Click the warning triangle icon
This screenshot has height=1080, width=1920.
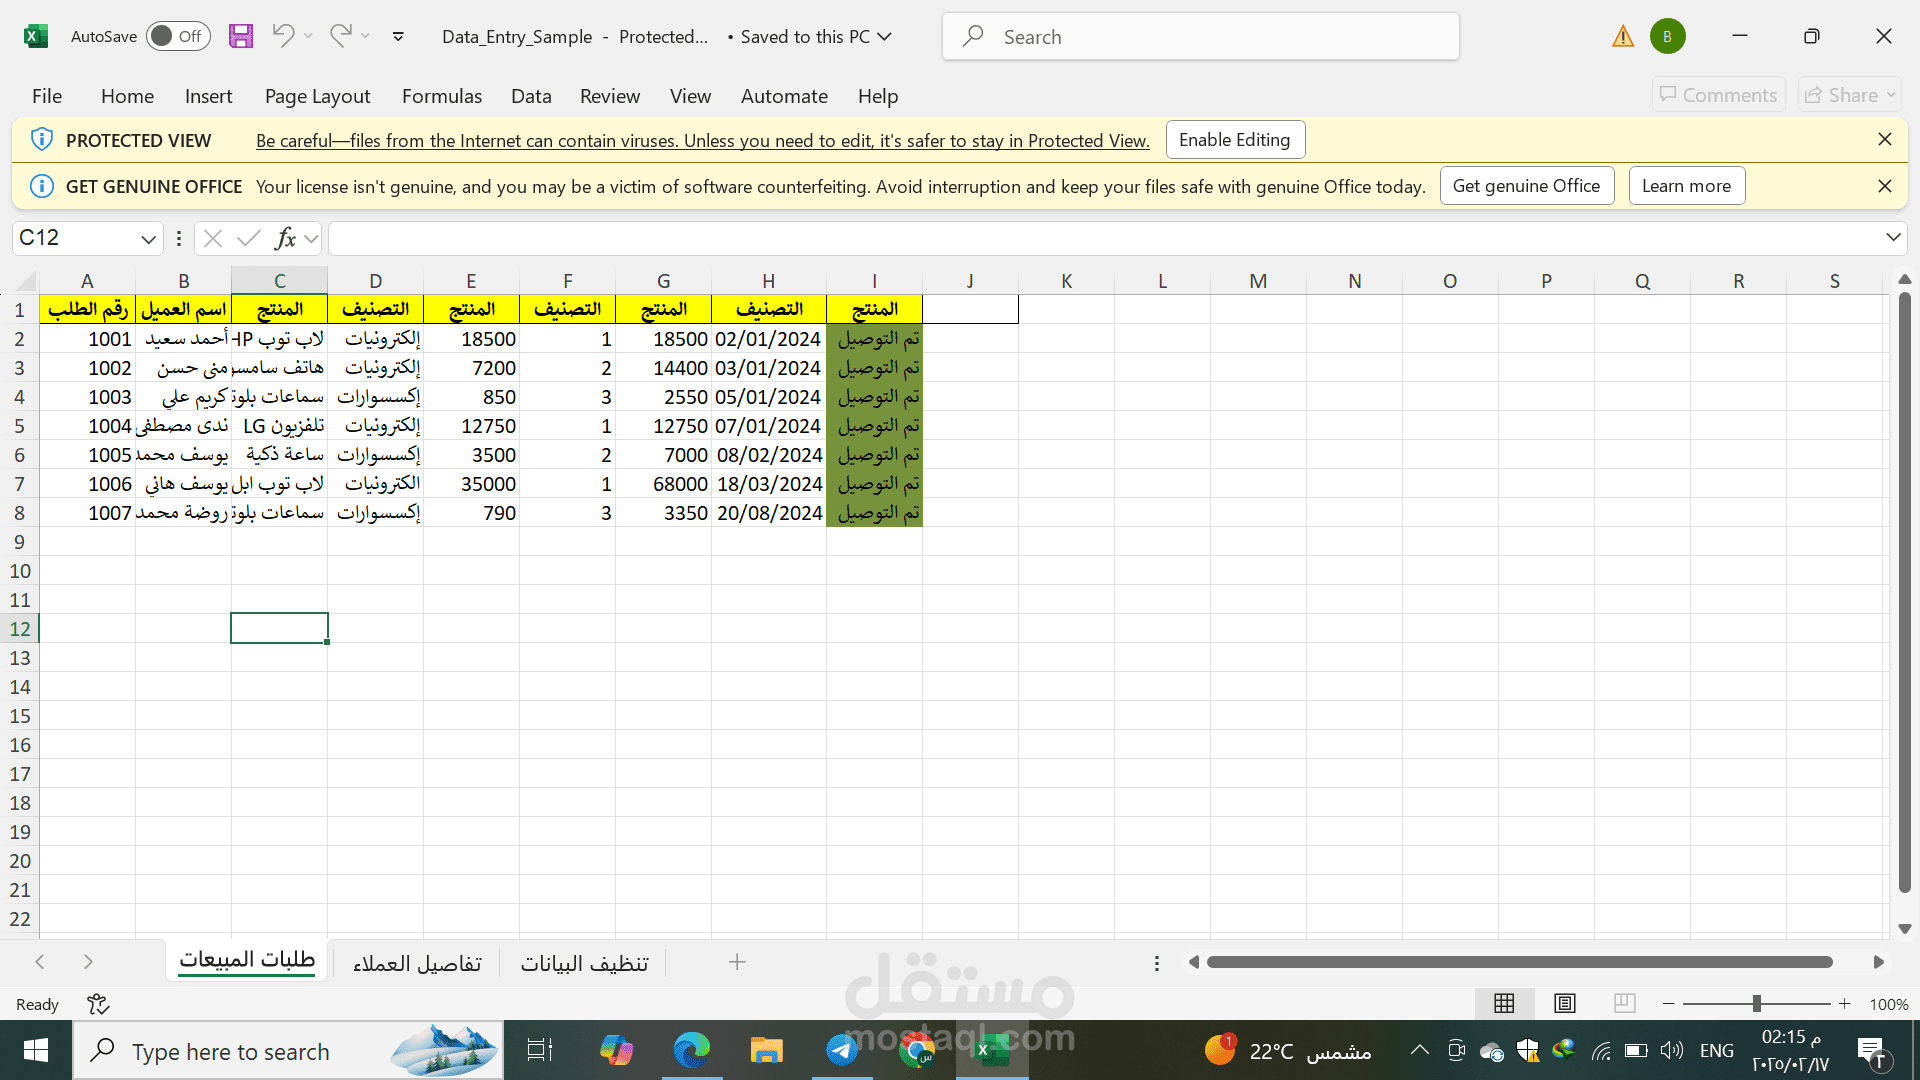click(1622, 37)
